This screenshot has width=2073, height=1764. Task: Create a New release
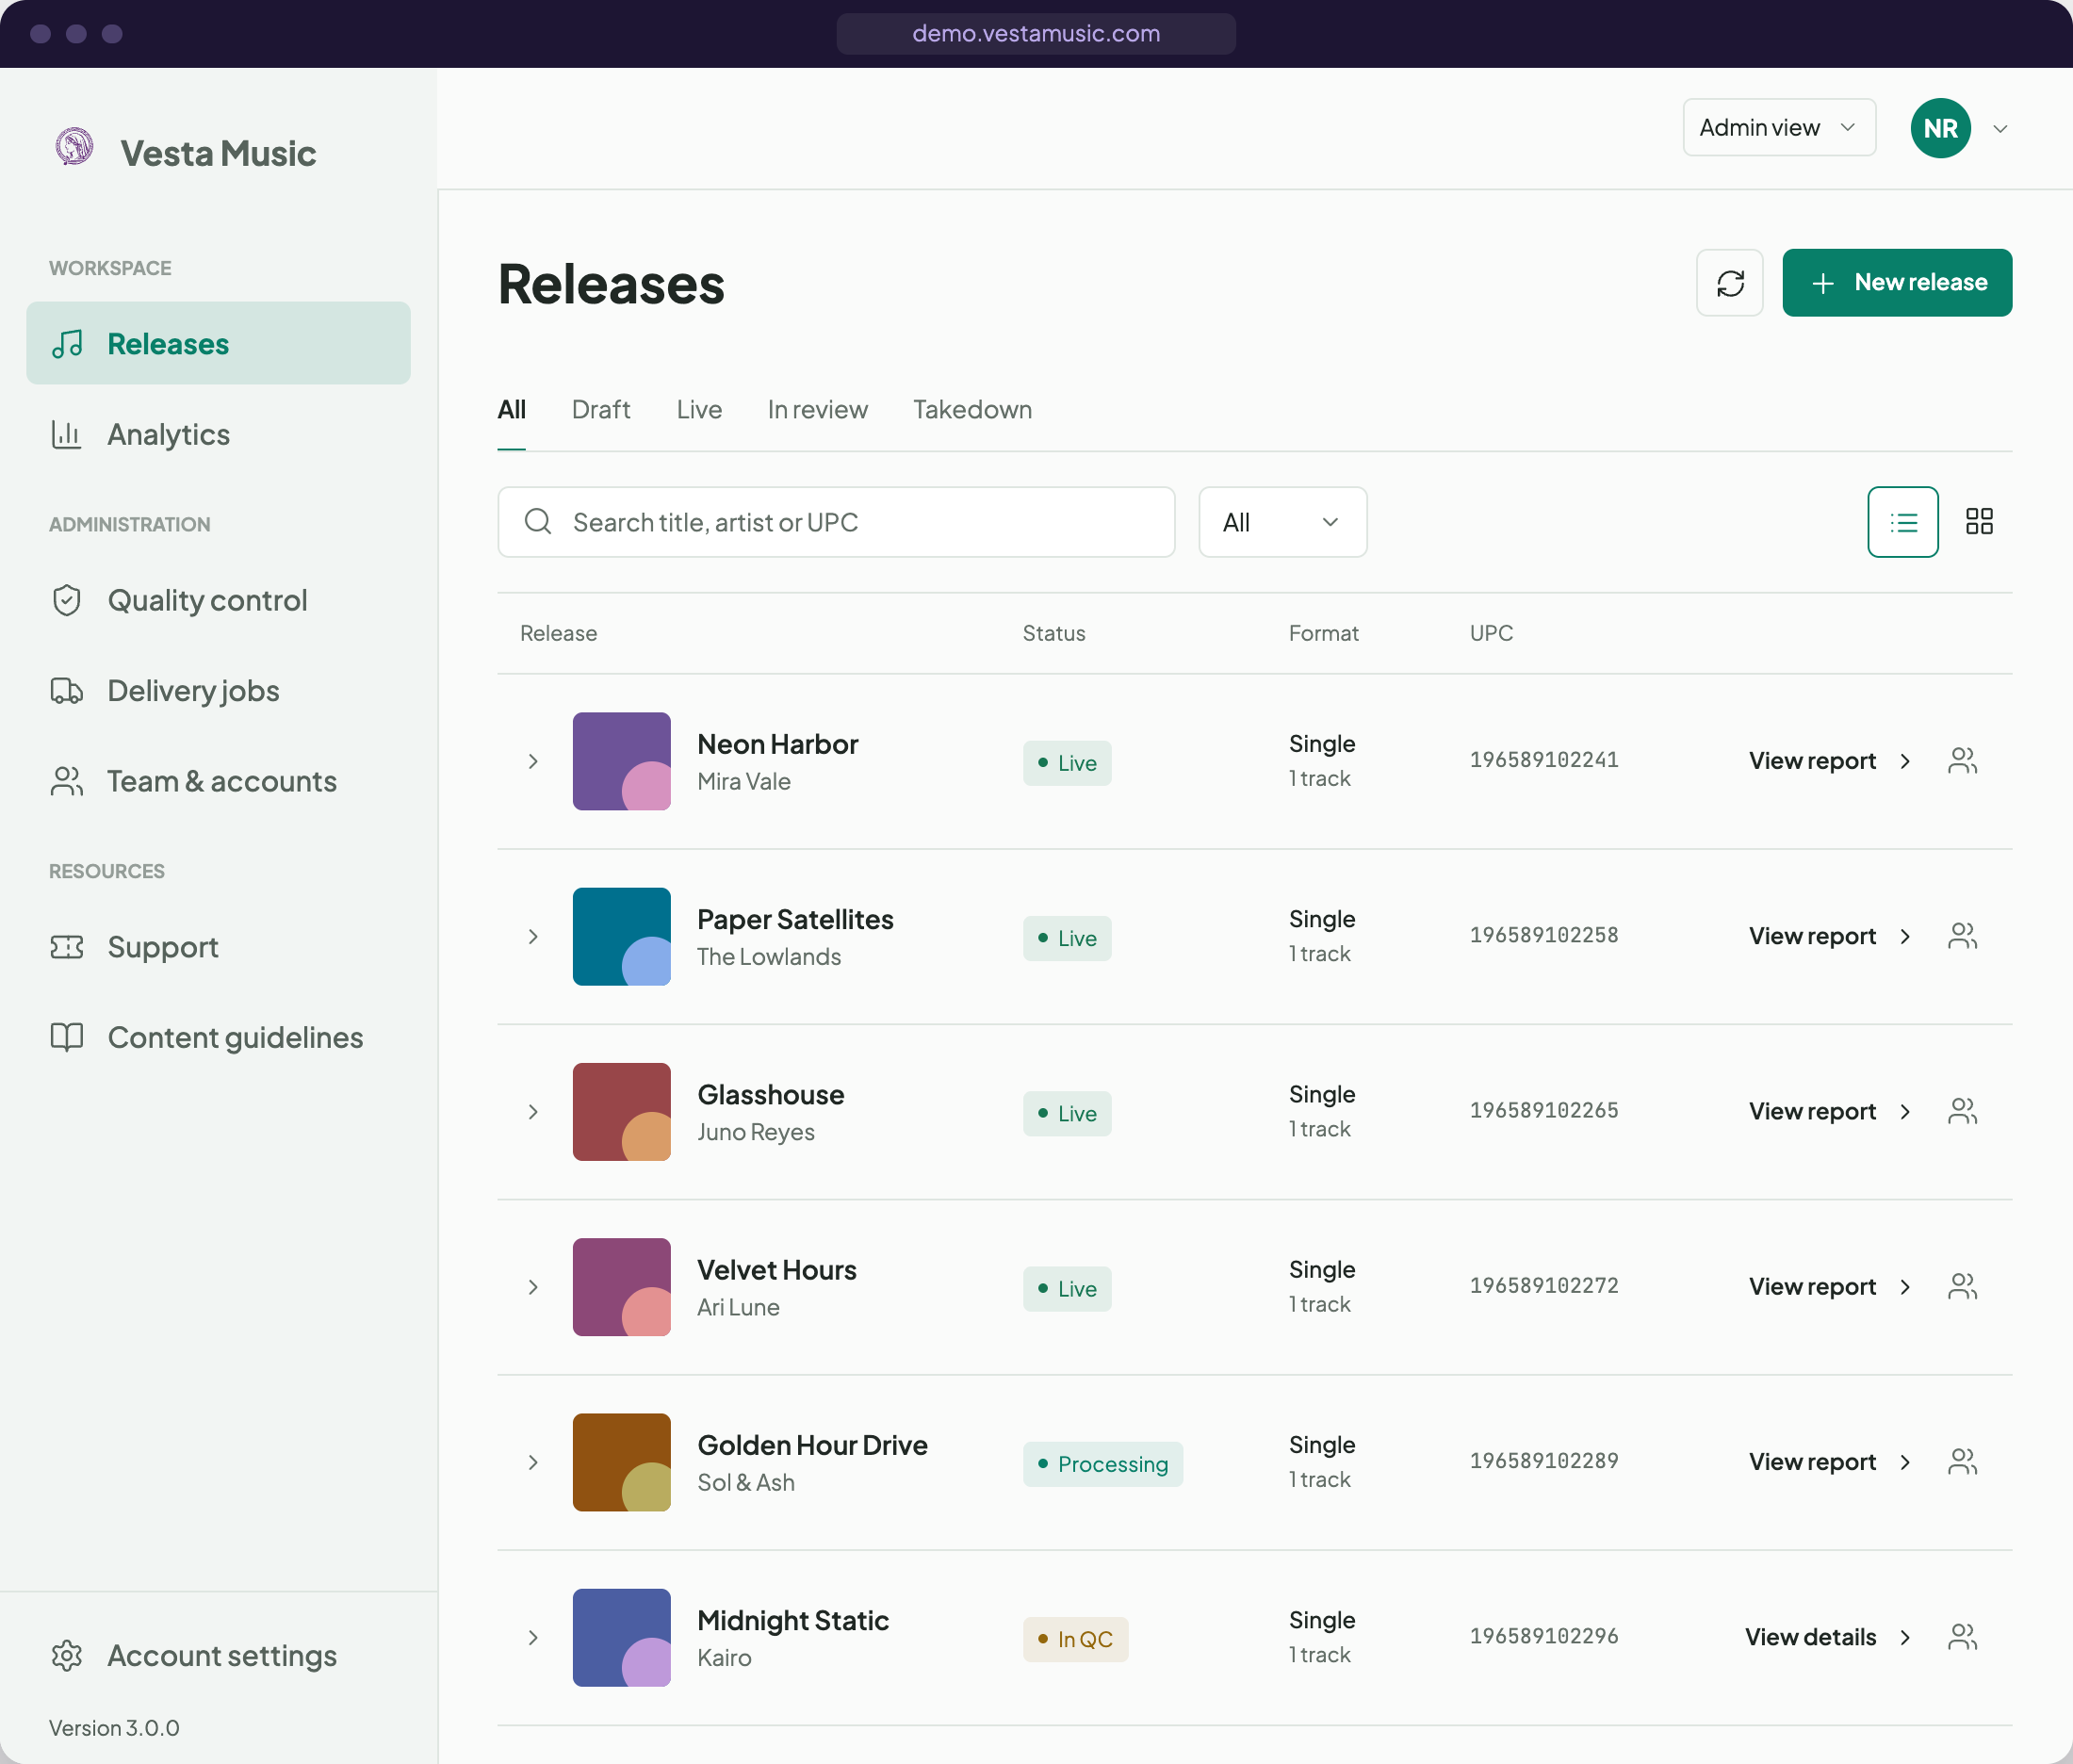(x=1897, y=283)
